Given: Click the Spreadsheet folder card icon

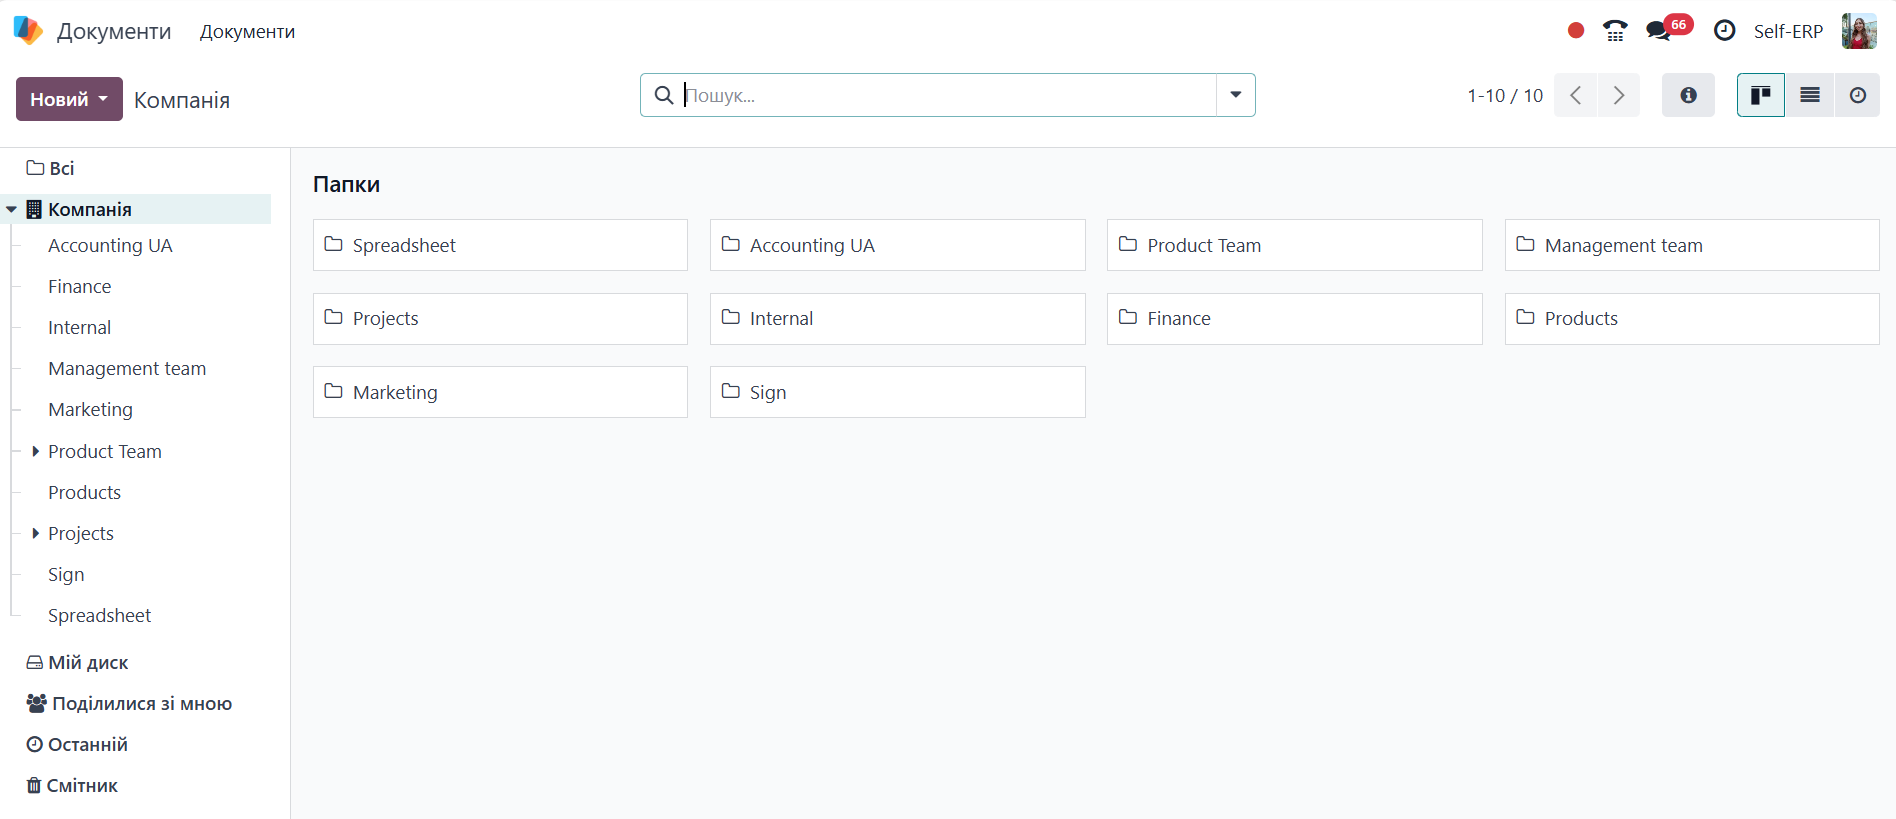Looking at the screenshot, I should 333,244.
